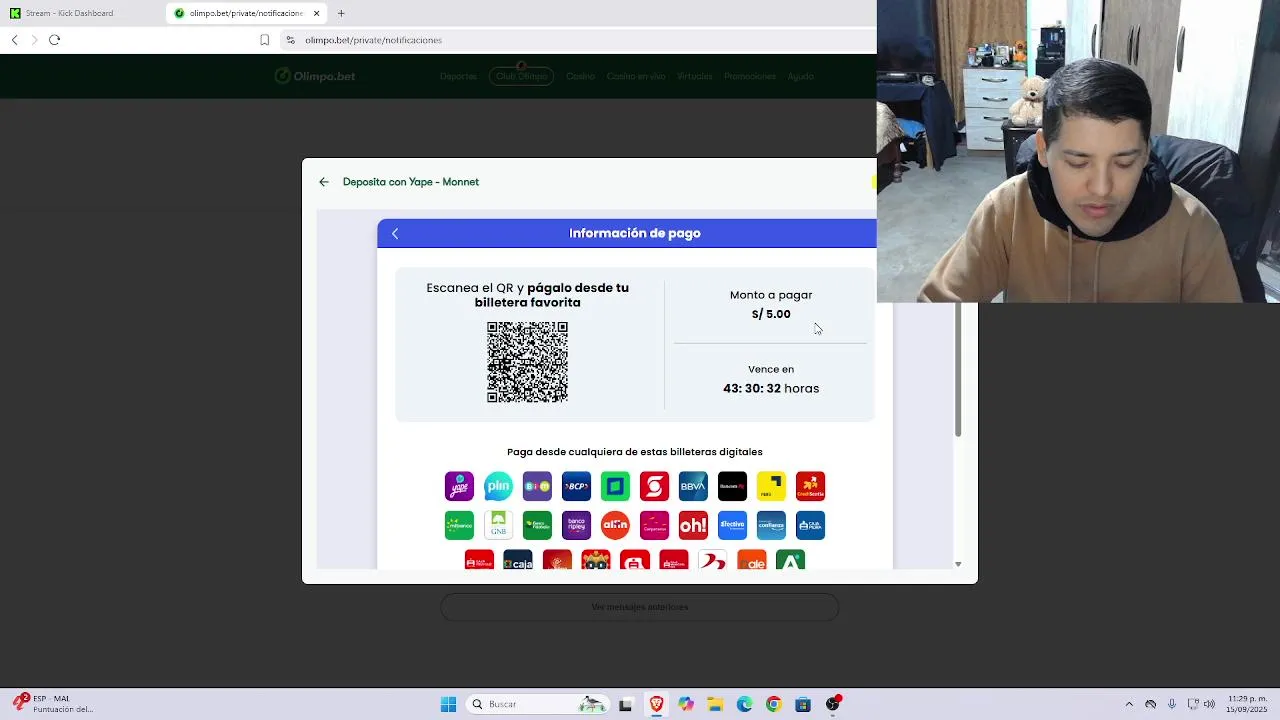Open OBS Studio from the taskbar
The image size is (1280, 720).
(x=833, y=704)
